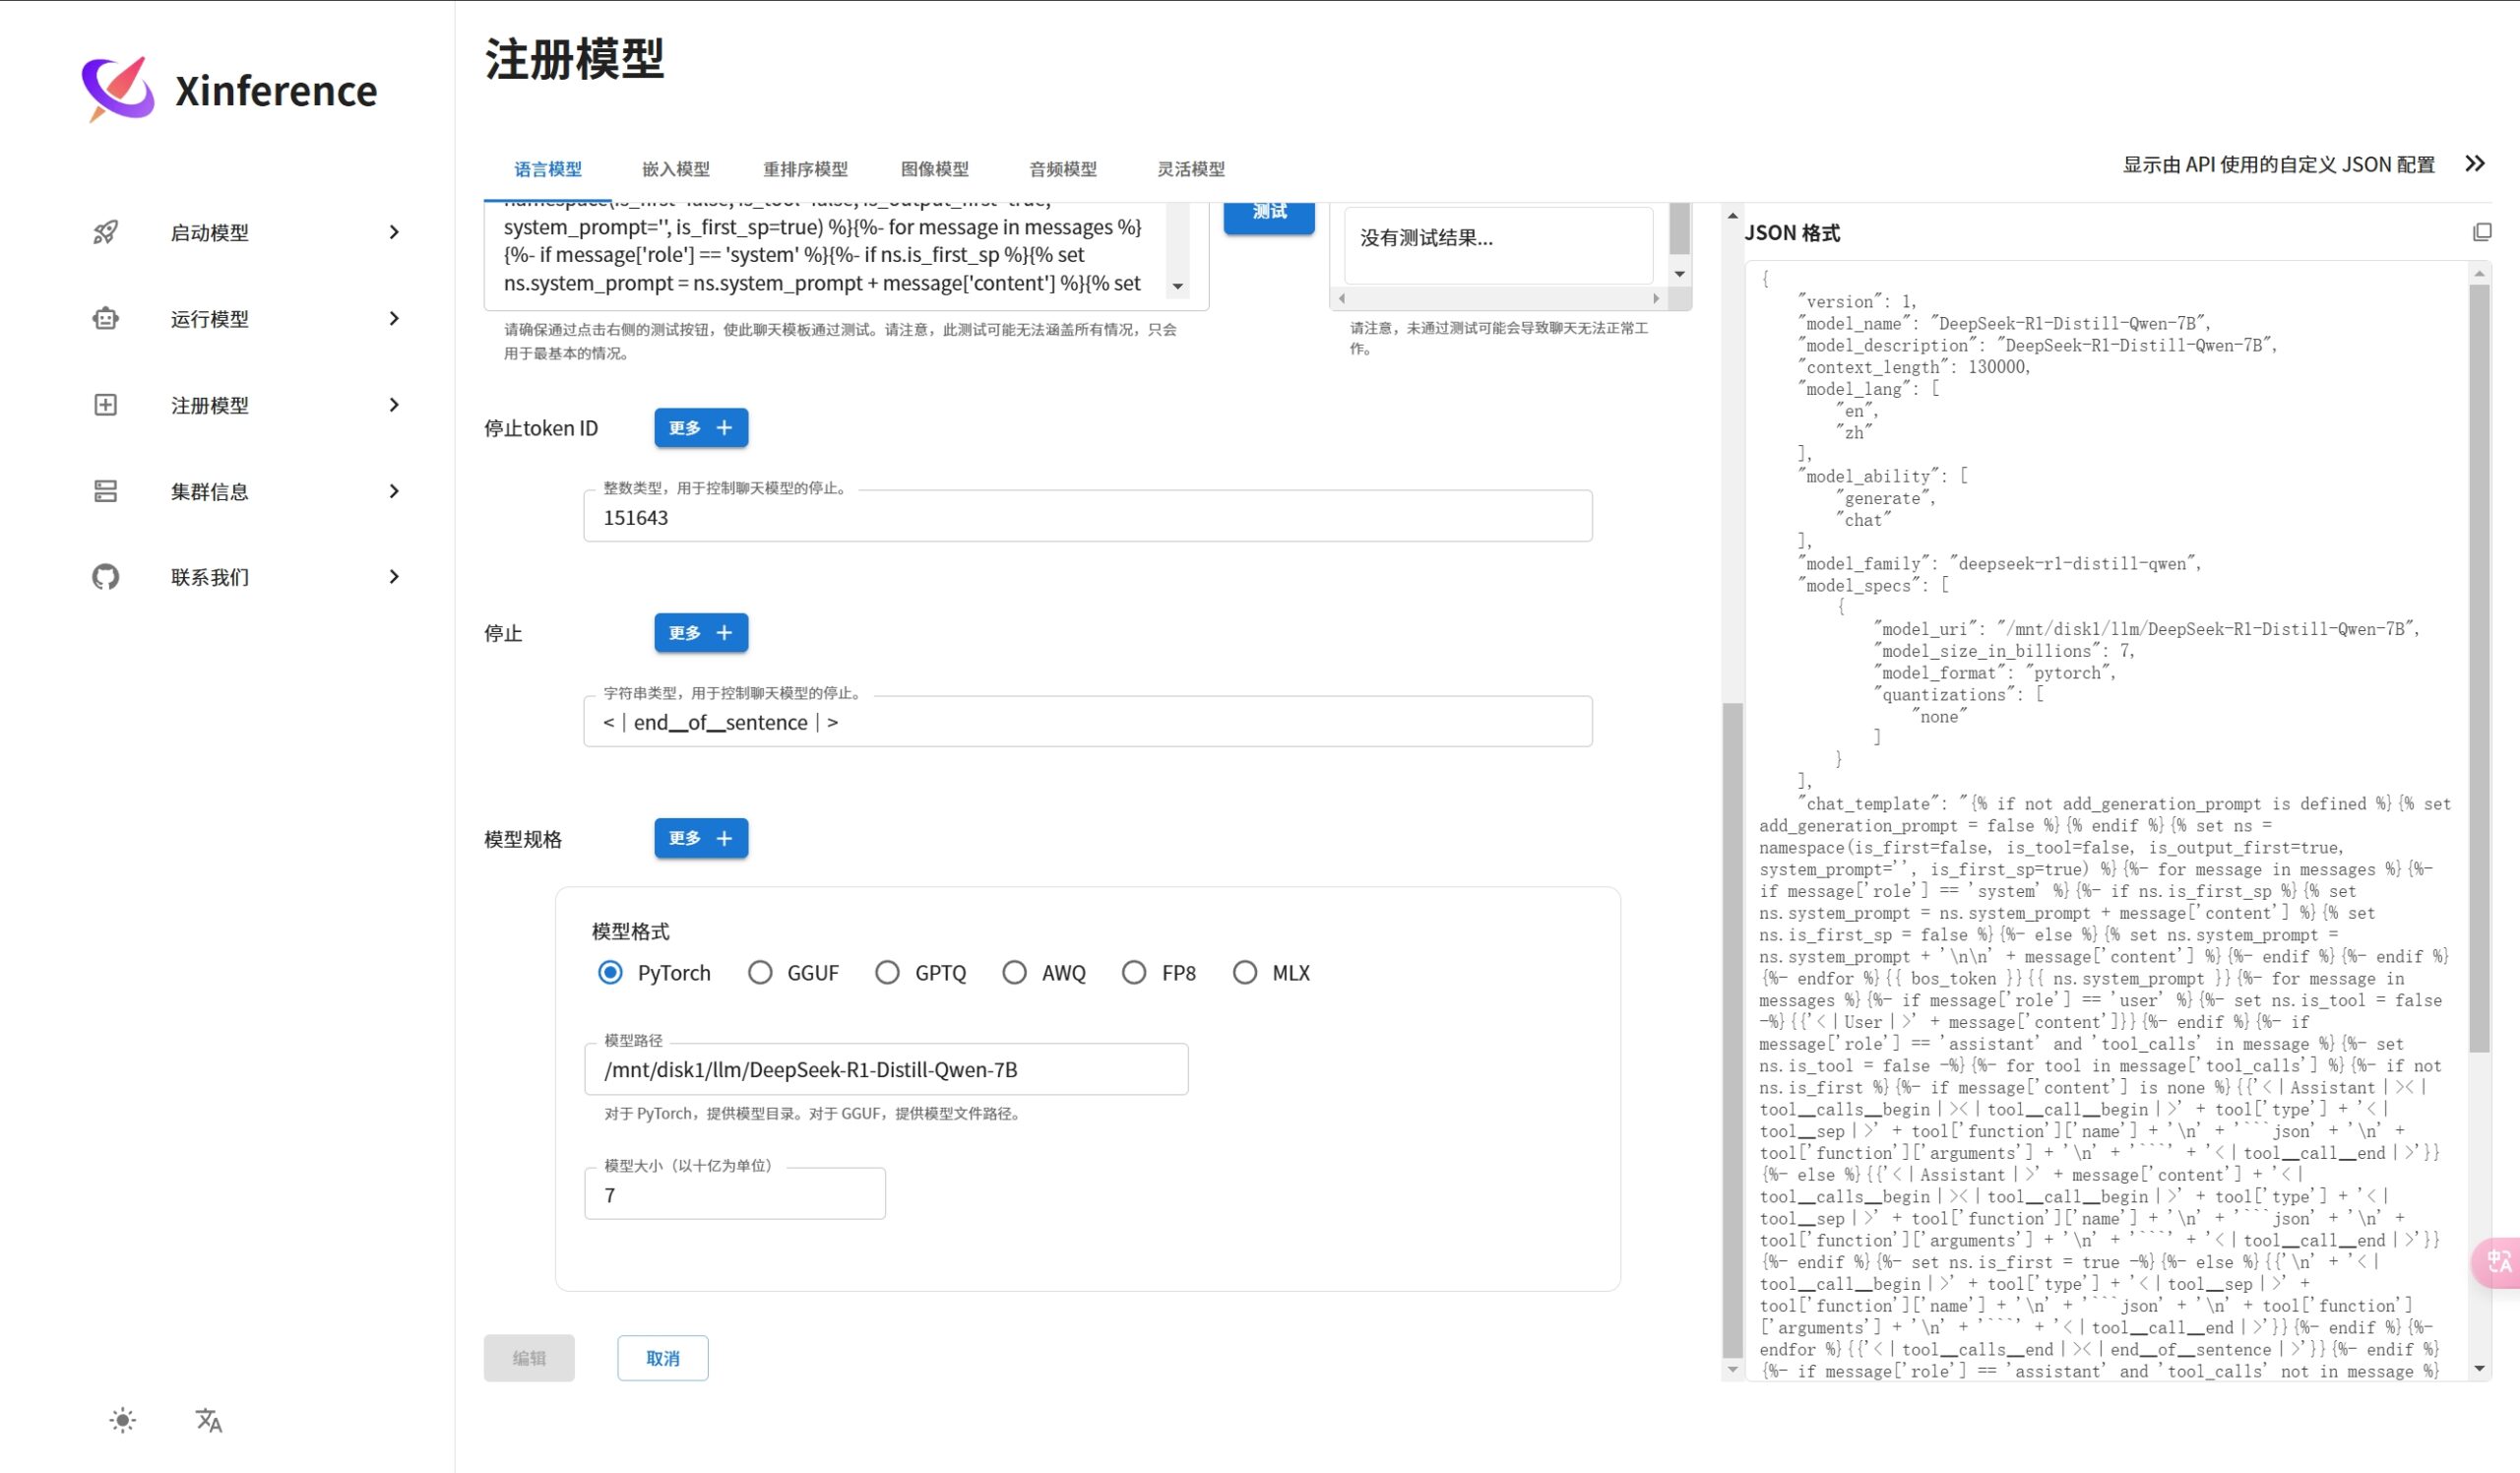
Task: Select the MLX model format
Action: [1245, 972]
